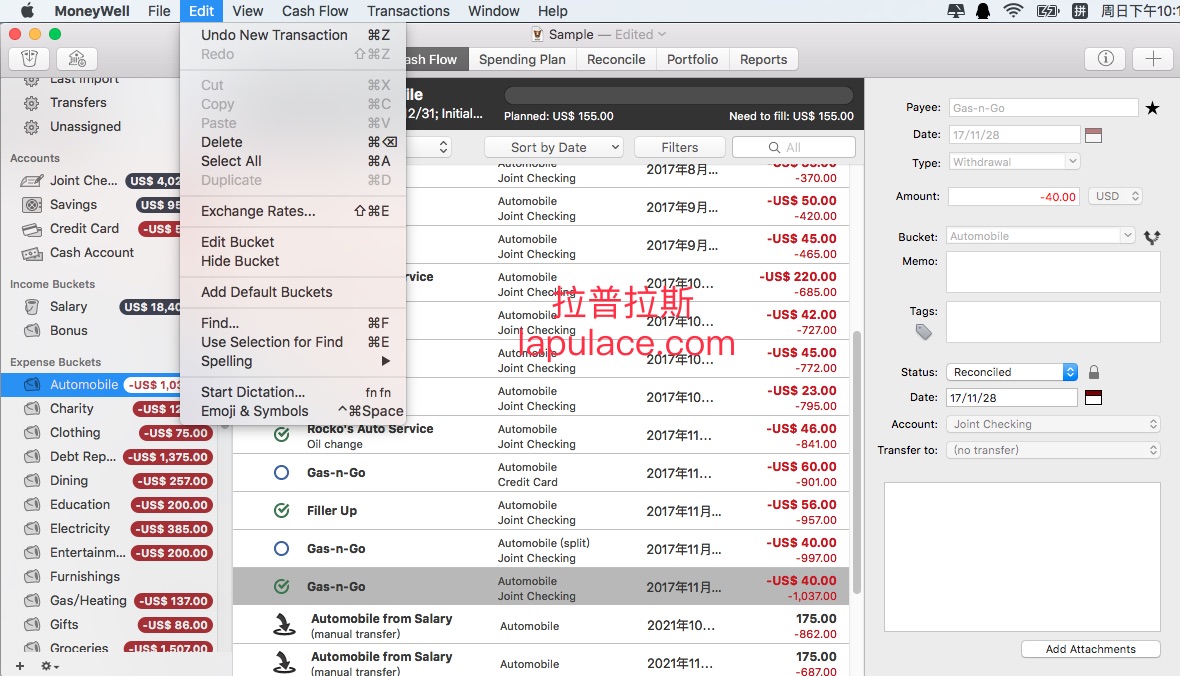
Task: Open the Sort by Date dropdown
Action: pos(554,148)
